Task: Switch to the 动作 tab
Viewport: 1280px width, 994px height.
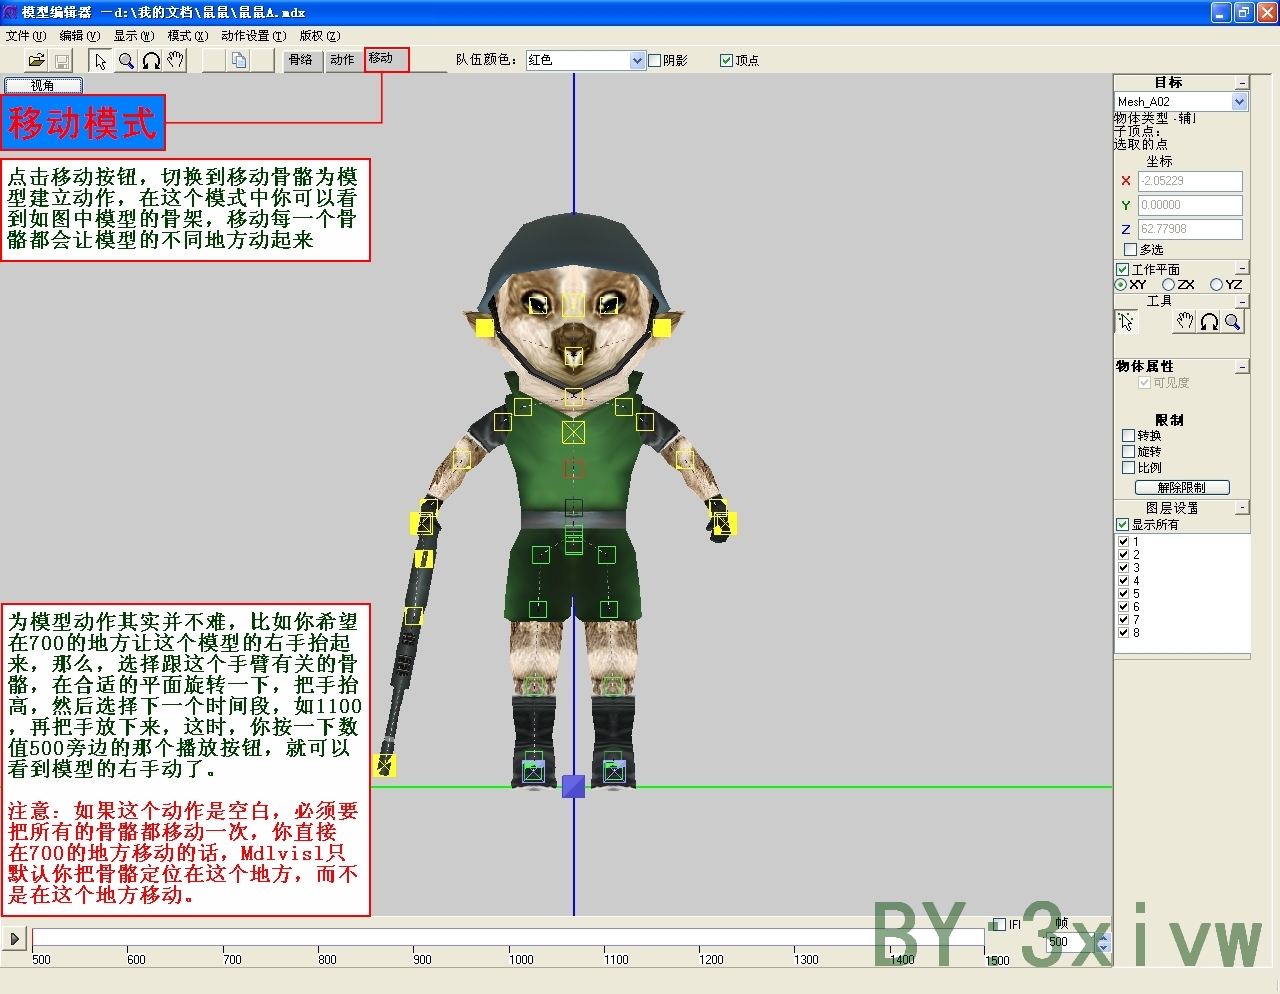Action: [342, 60]
